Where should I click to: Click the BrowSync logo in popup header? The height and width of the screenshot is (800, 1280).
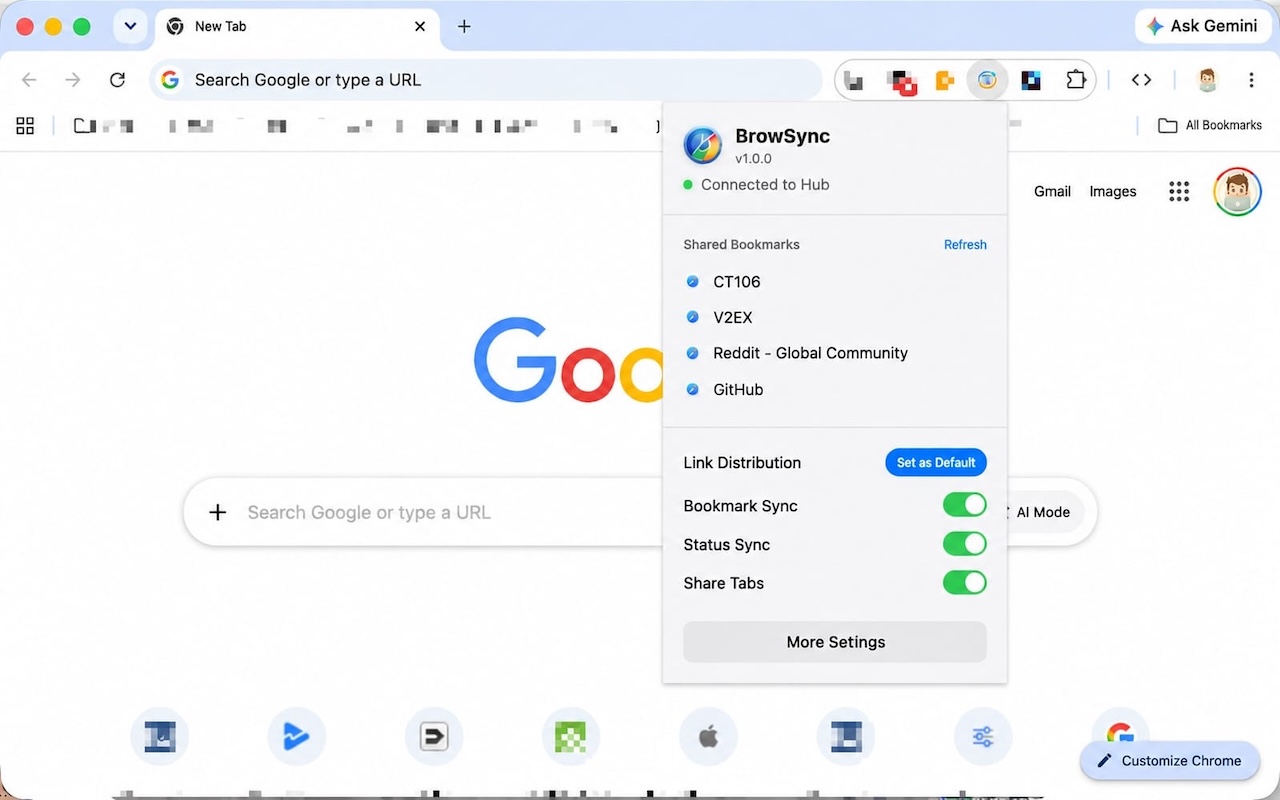(703, 146)
